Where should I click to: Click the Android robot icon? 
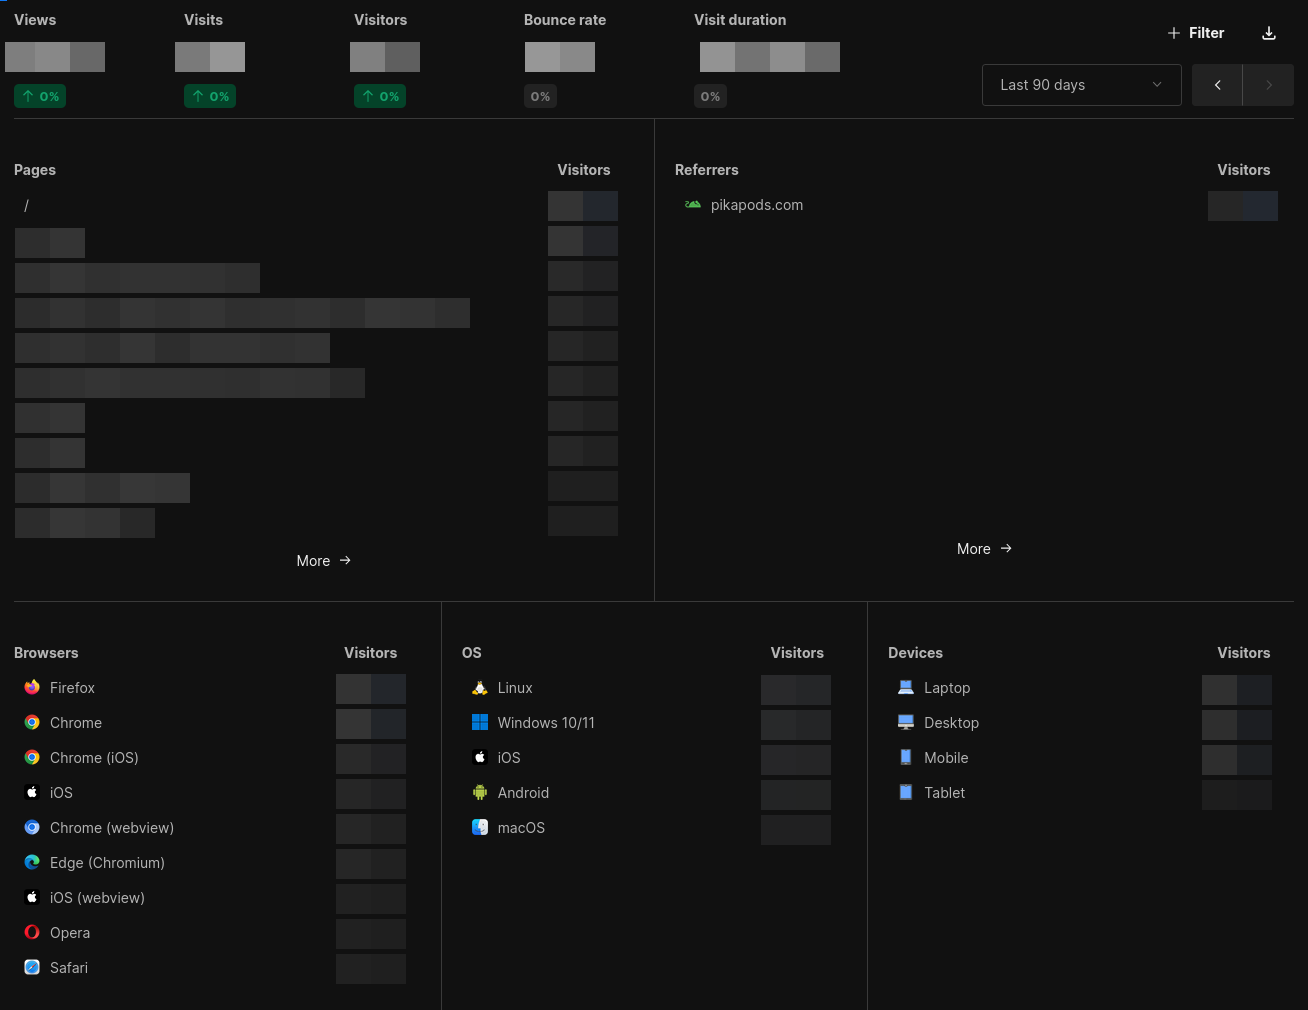(480, 792)
